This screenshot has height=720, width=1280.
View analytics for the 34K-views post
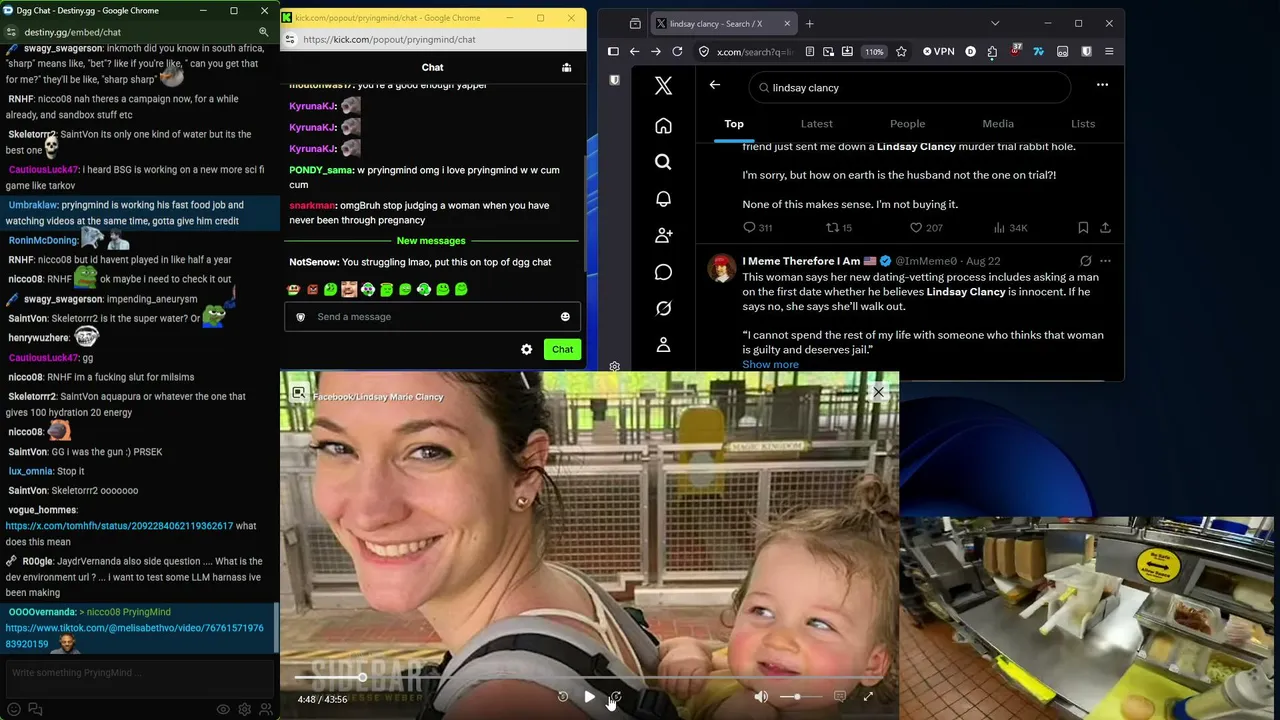click(x=1010, y=228)
